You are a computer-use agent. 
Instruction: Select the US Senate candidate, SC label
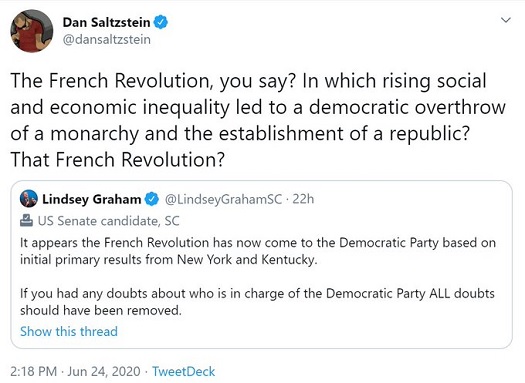[x=108, y=221]
